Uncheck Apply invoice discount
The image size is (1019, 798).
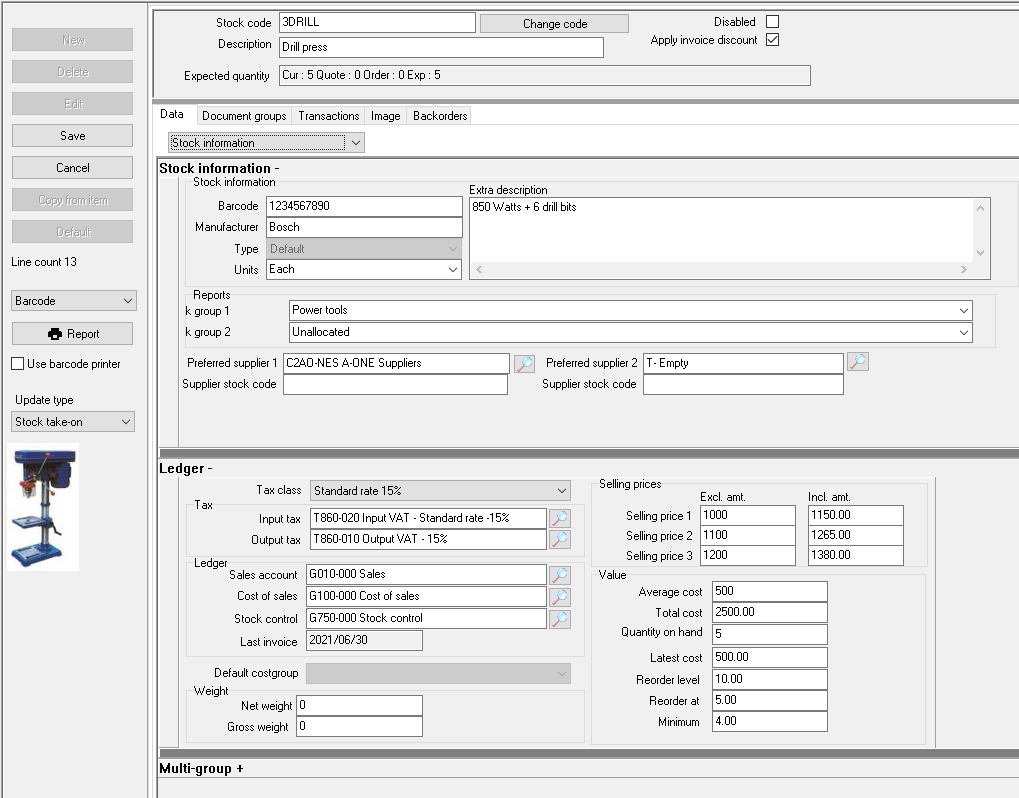pyautogui.click(x=773, y=41)
